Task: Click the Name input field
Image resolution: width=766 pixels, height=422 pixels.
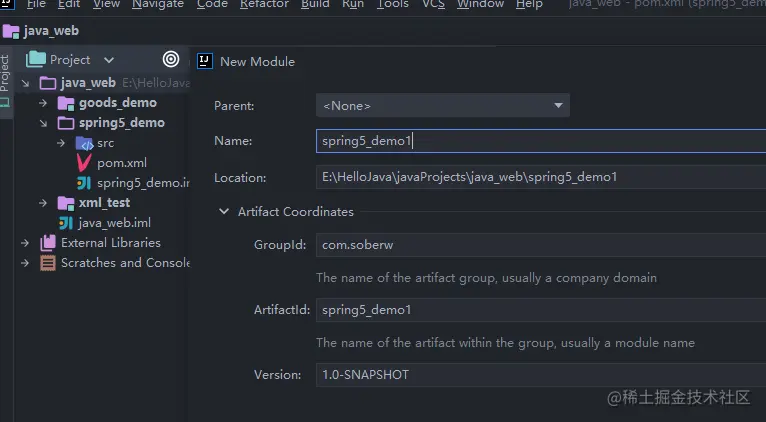Action: 541,141
